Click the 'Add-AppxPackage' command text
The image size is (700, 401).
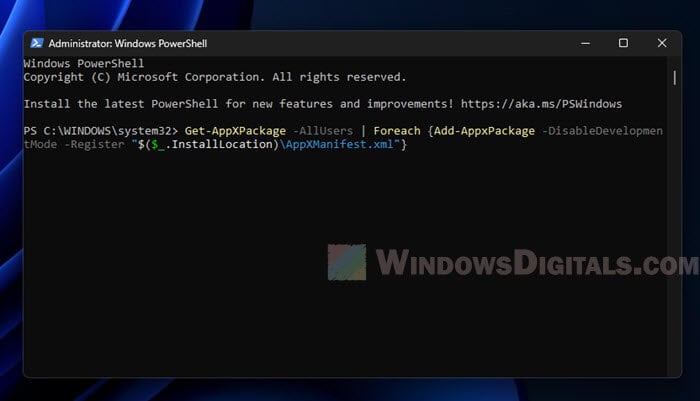point(484,131)
